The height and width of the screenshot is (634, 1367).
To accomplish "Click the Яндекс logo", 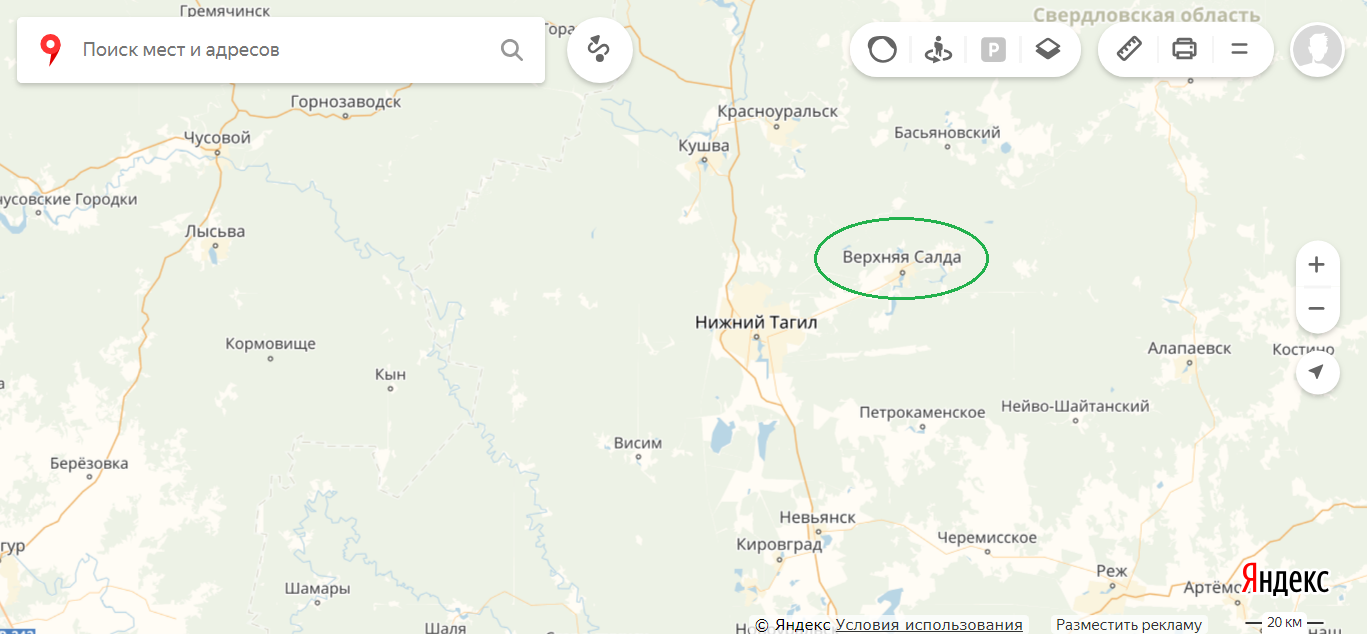I will [1285, 579].
